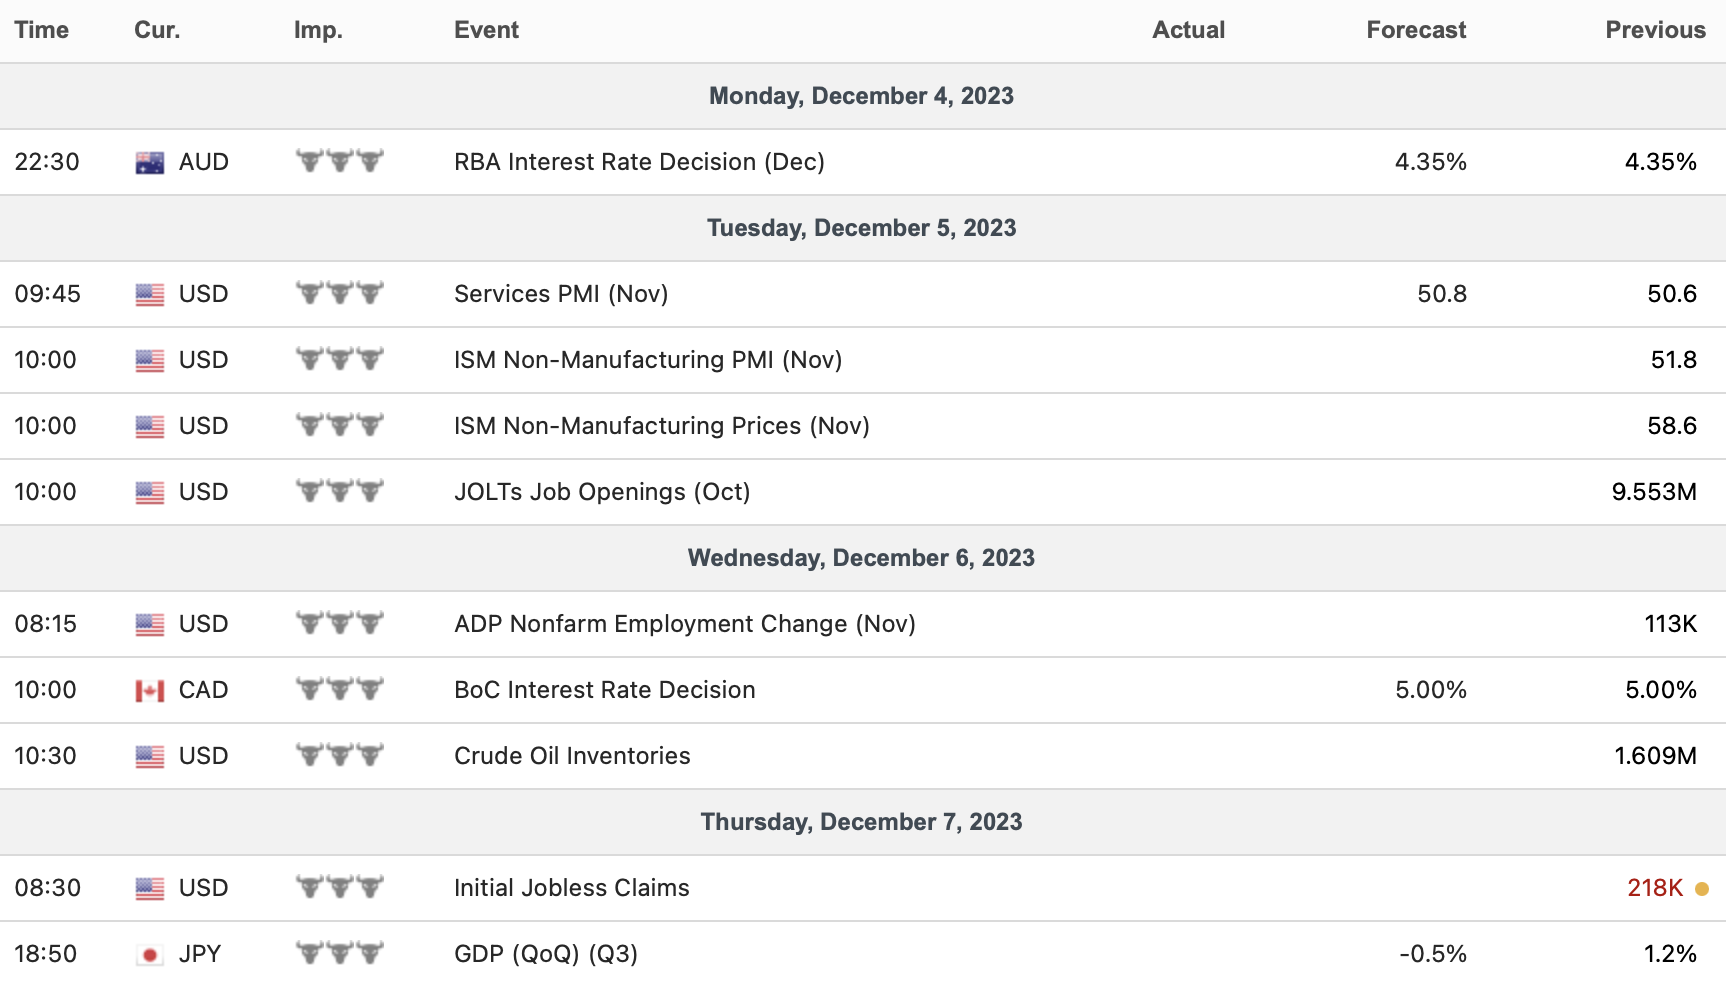Click the Forecast column header
The image size is (1726, 982).
1416,30
